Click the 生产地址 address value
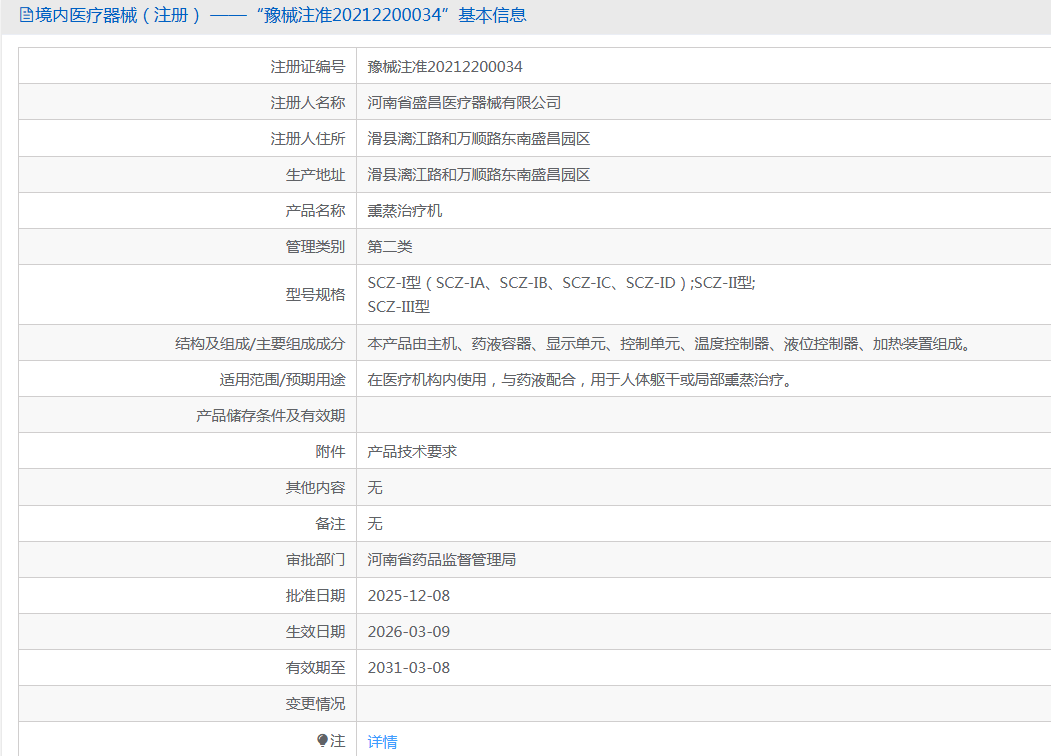Viewport: 1051px width, 756px height. pyautogui.click(x=479, y=175)
